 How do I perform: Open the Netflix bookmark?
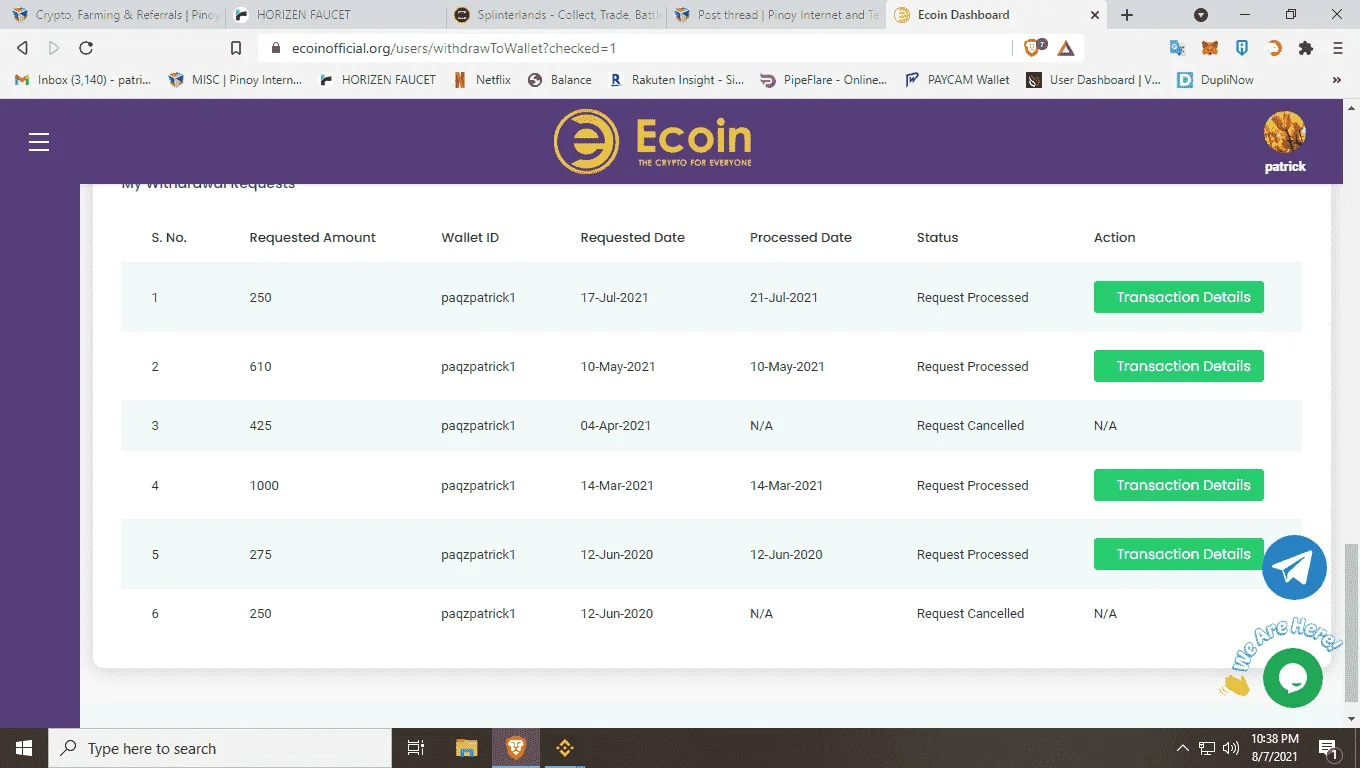click(481, 80)
